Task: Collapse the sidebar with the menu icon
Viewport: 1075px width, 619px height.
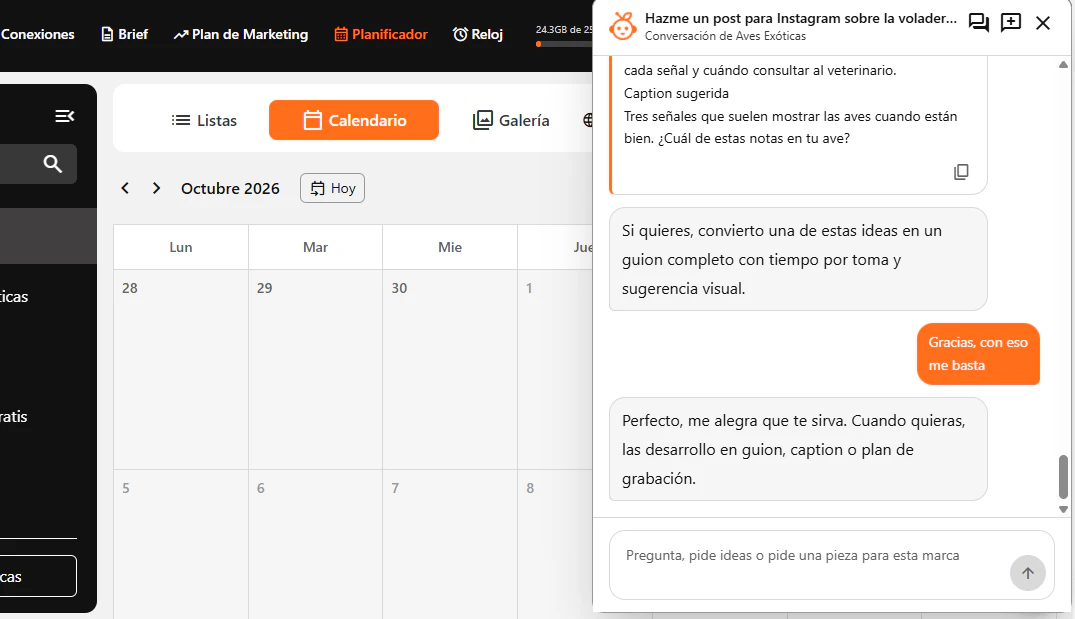Action: pos(64,116)
